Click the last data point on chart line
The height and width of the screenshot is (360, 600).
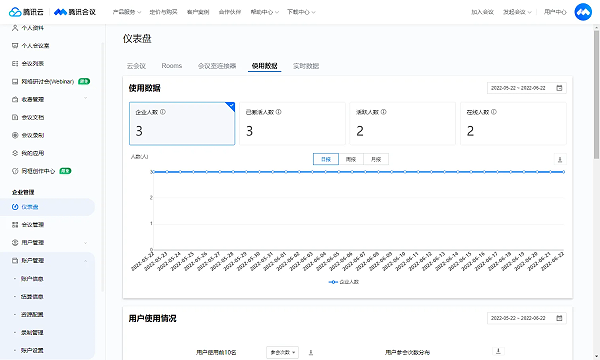point(564,172)
